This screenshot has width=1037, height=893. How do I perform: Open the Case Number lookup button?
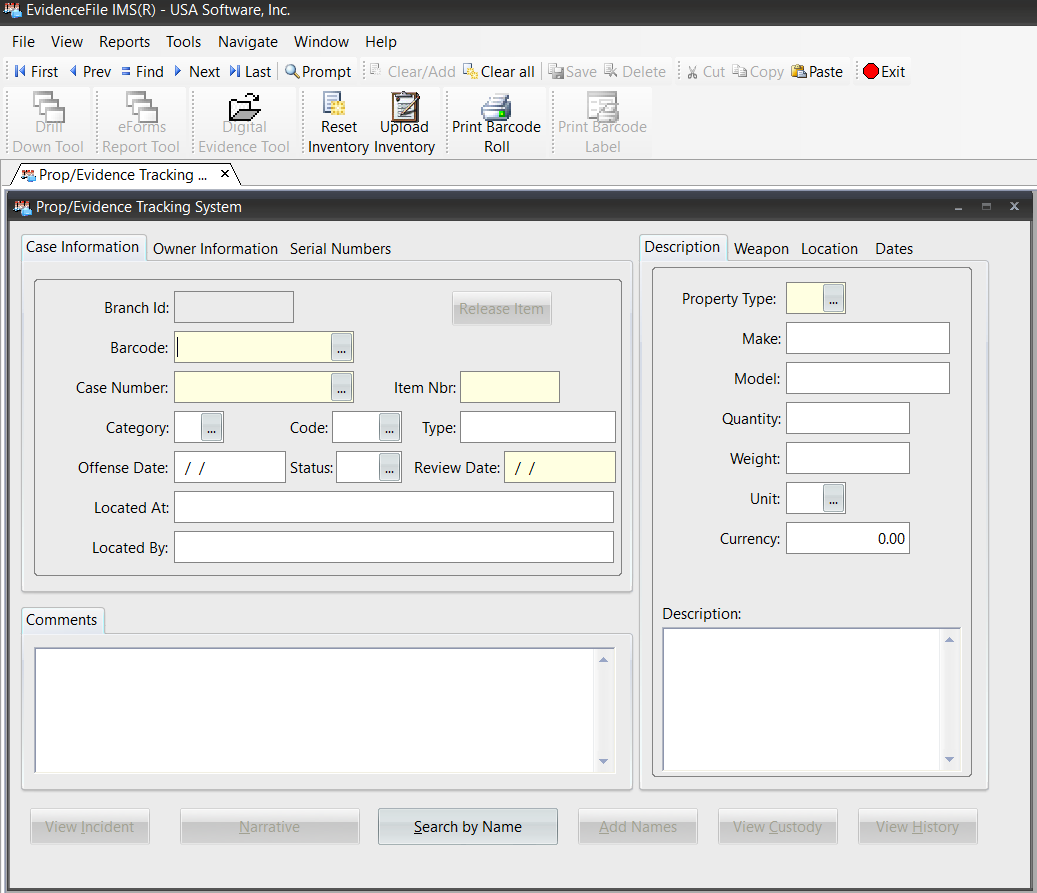click(x=342, y=388)
